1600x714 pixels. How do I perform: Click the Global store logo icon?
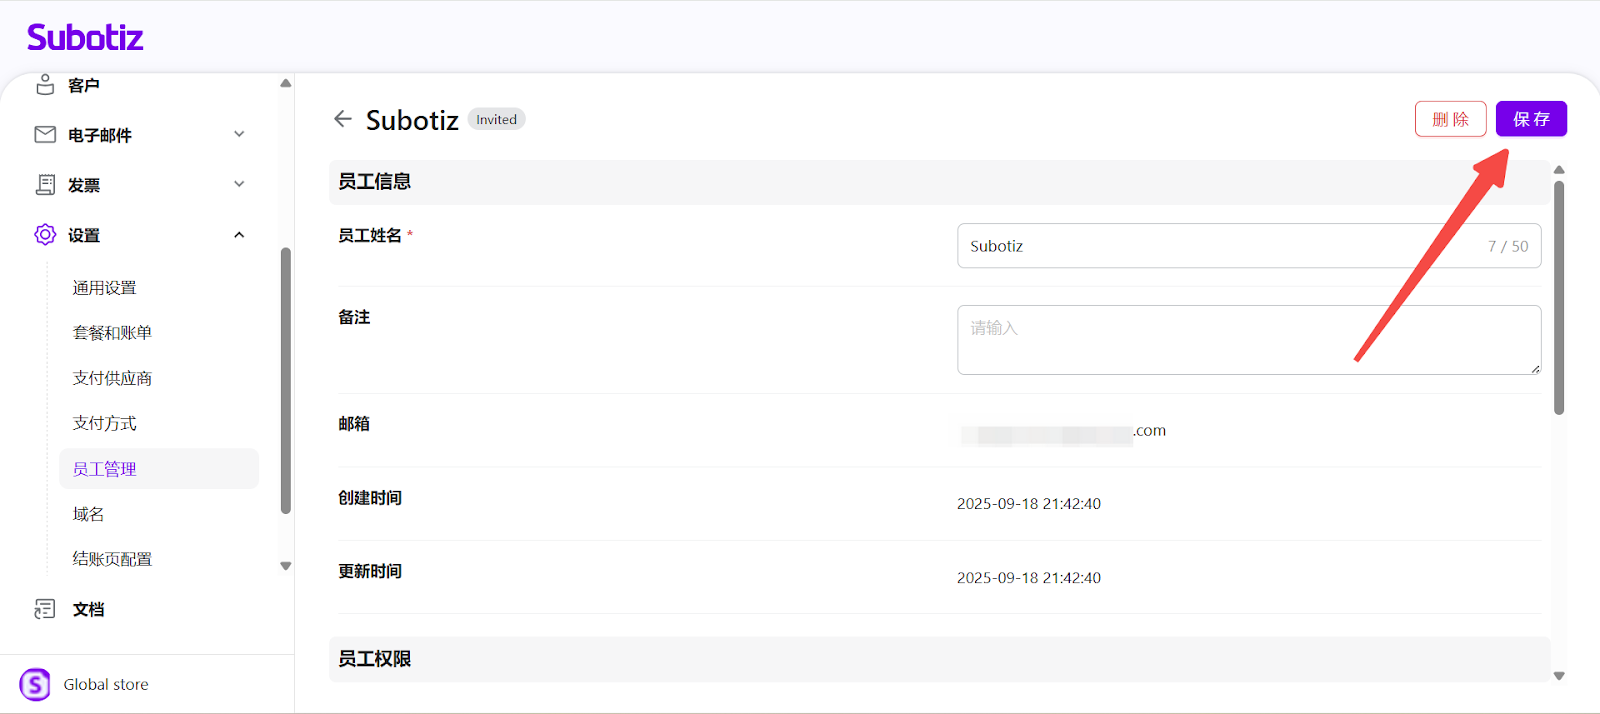pyautogui.click(x=35, y=684)
